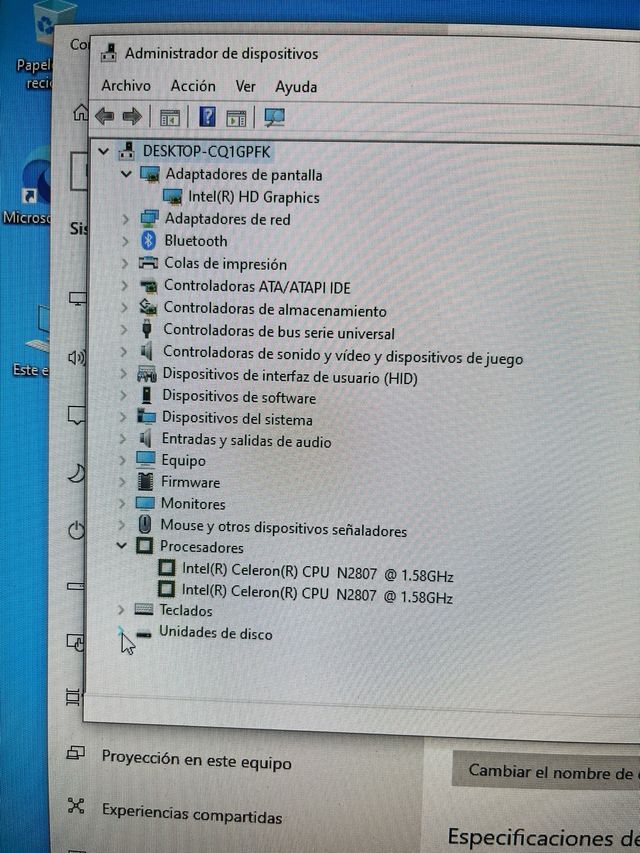Image resolution: width=640 pixels, height=853 pixels.
Task: Click the show/hide console tree icon
Action: [169, 117]
